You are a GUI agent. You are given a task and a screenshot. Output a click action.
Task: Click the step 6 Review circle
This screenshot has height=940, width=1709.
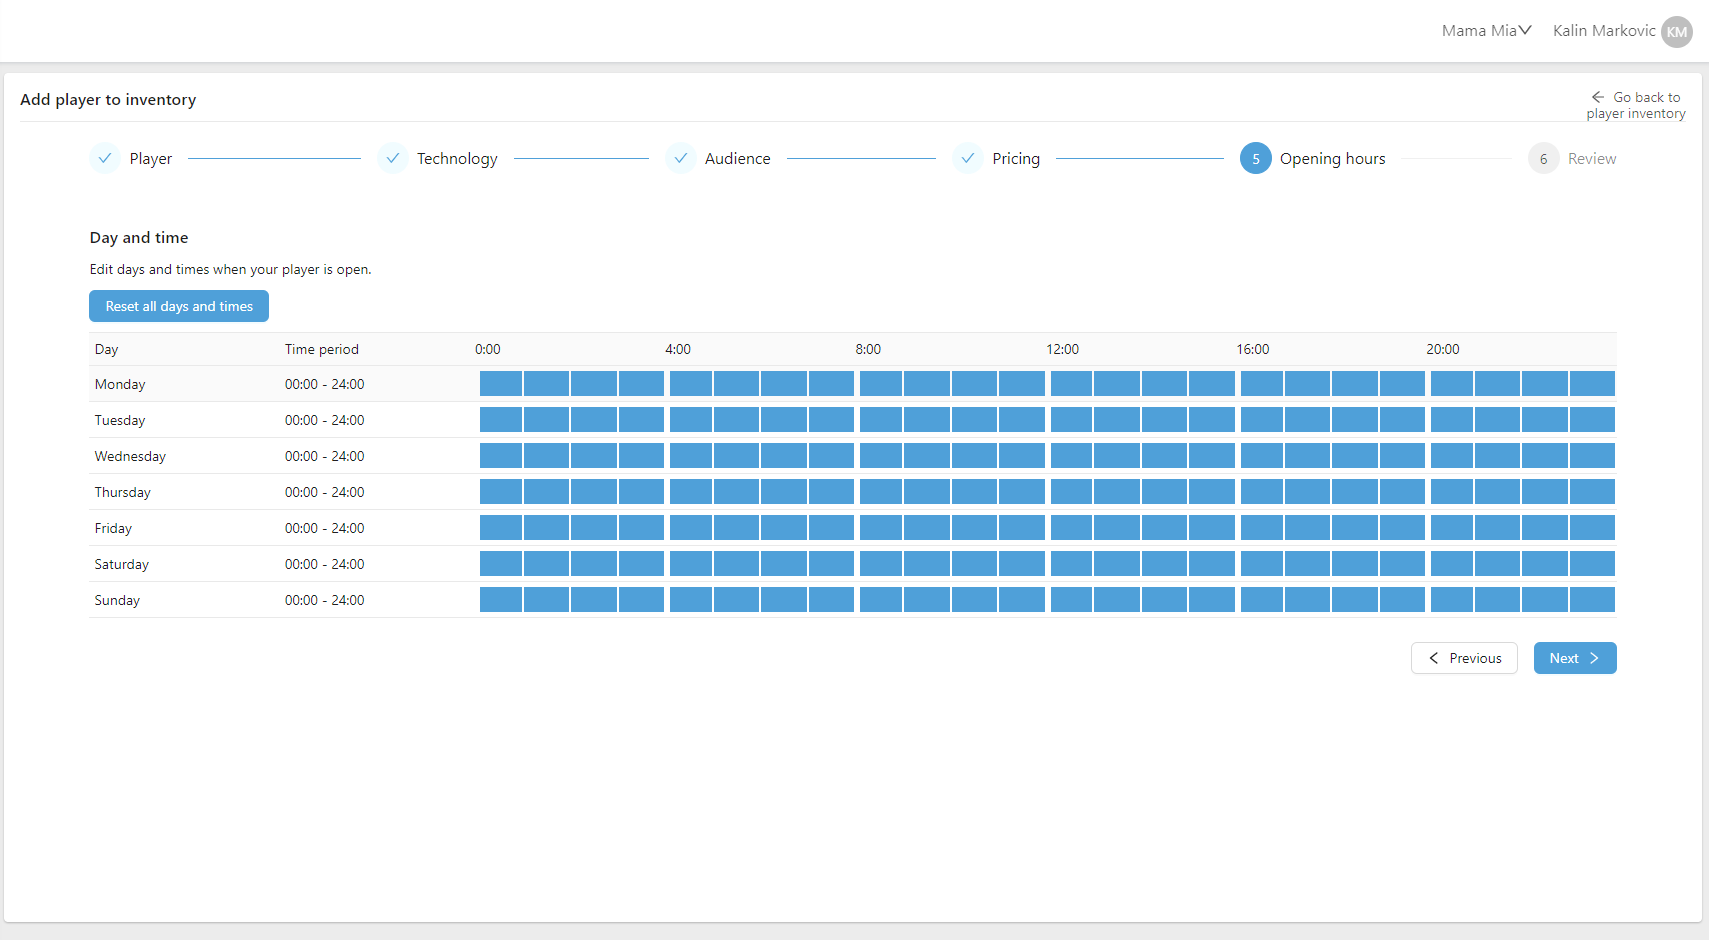(1543, 158)
